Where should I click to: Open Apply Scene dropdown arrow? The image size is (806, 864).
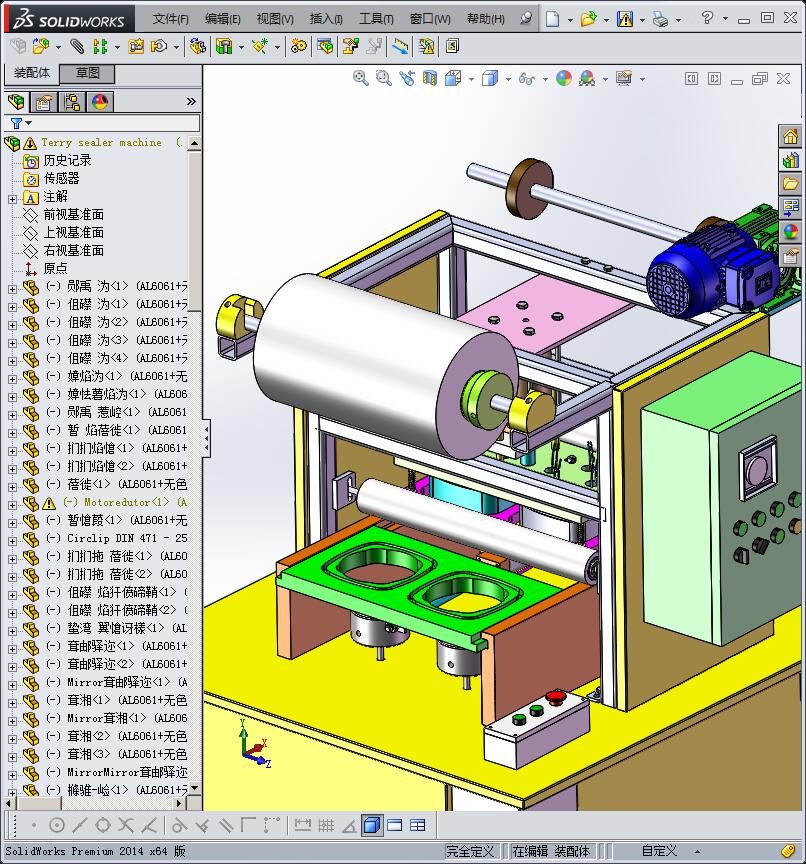605,79
